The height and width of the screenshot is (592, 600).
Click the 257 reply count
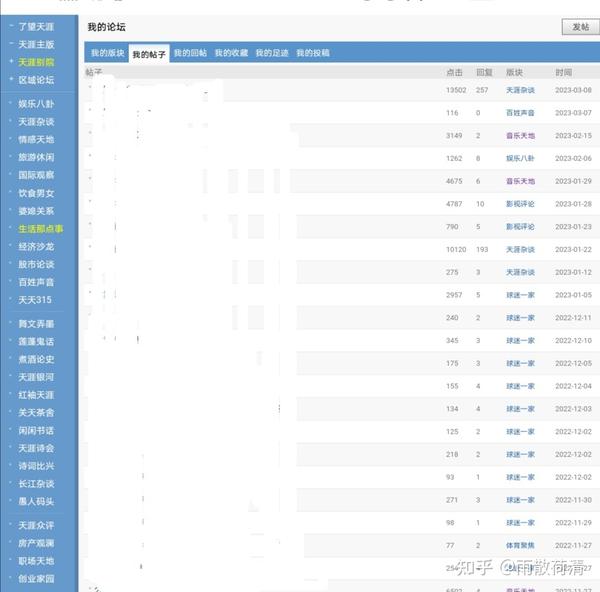click(482, 90)
